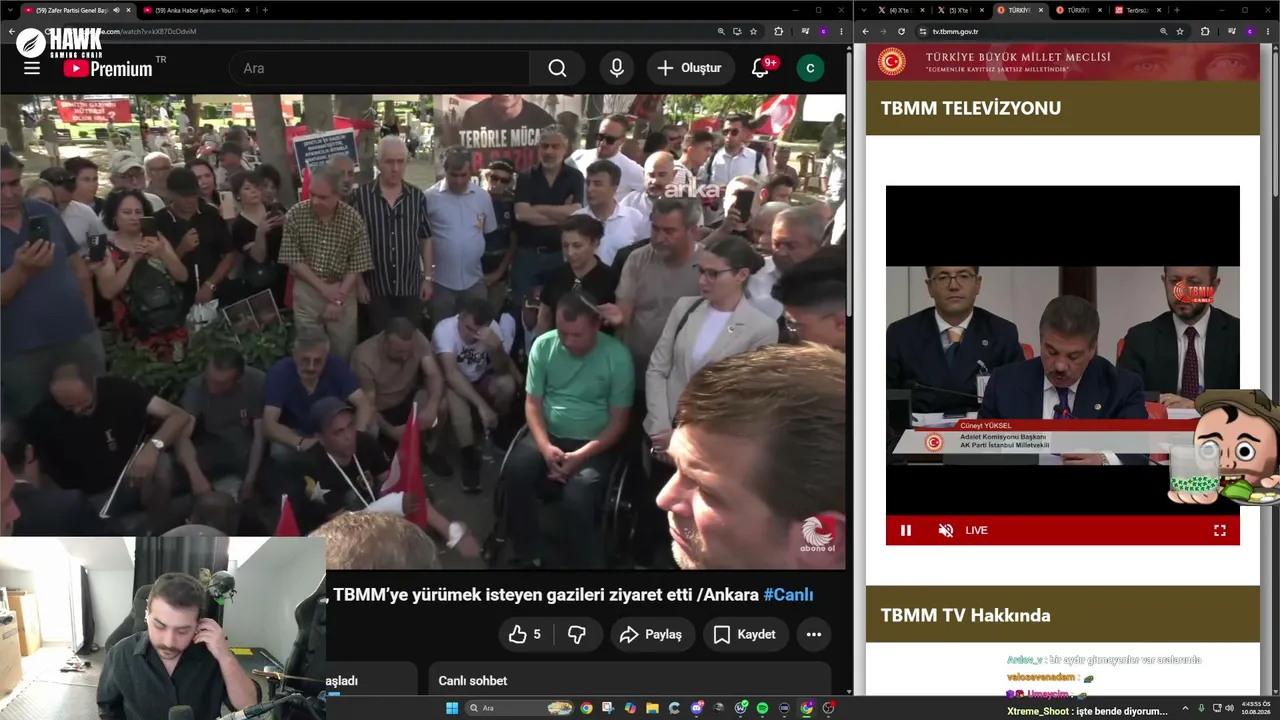The height and width of the screenshot is (720, 1280).
Task: Switch to the Terörsüz tab
Action: (x=1138, y=10)
